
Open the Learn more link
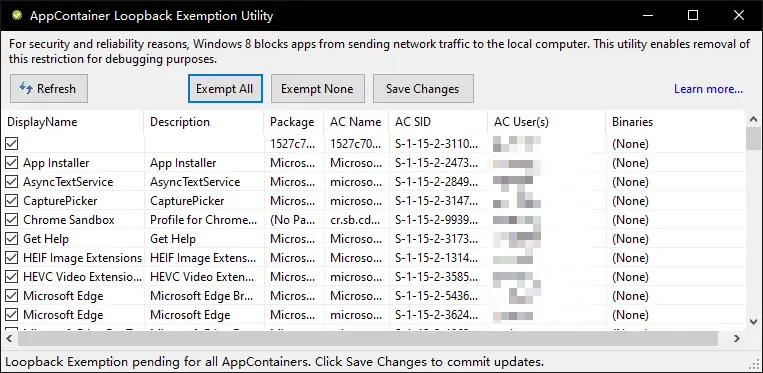(x=708, y=89)
